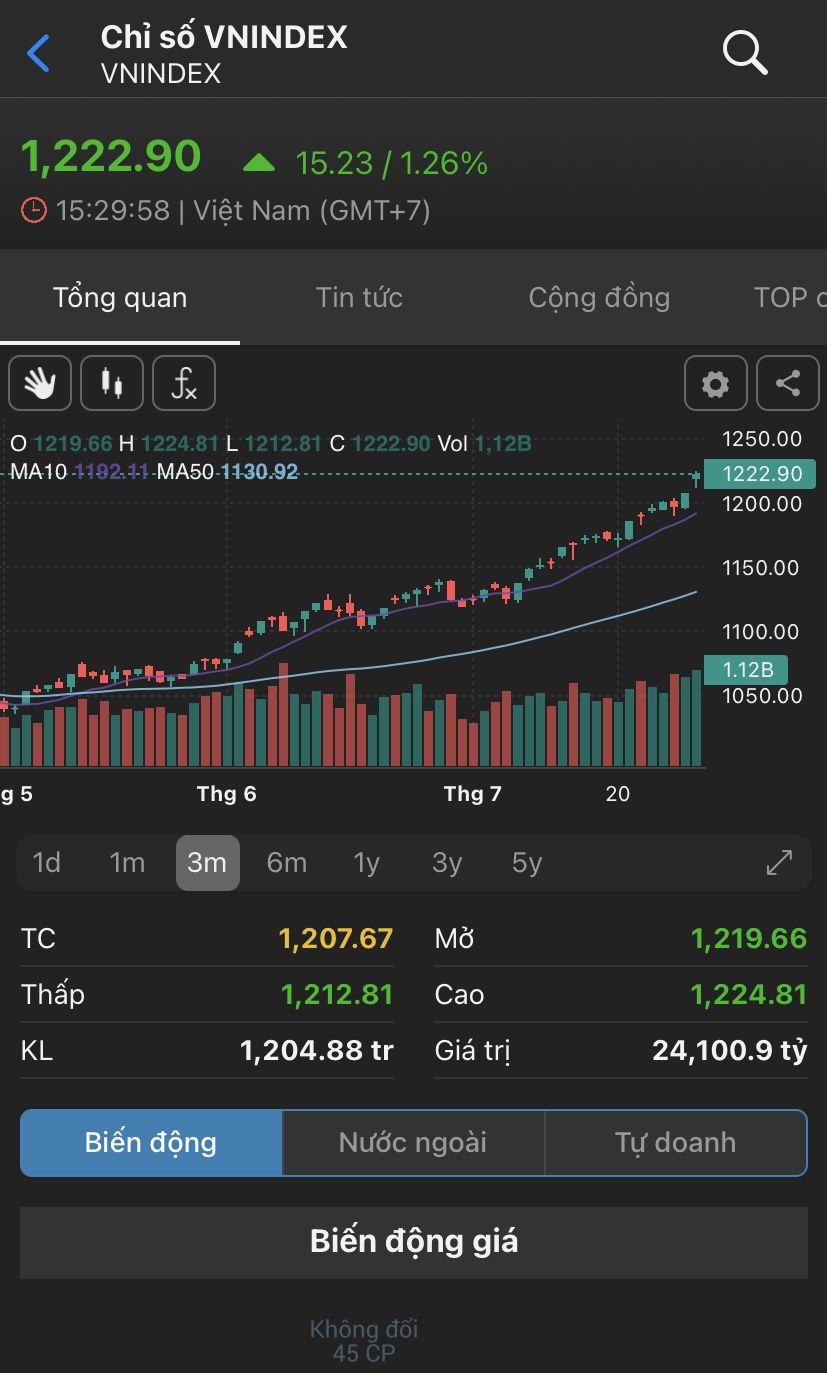Tap the Biến động segment button

click(151, 1143)
